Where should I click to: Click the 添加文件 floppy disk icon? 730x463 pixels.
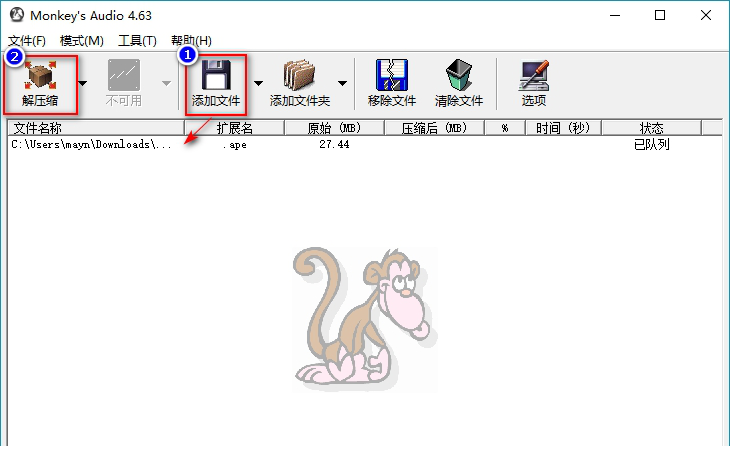[216, 75]
